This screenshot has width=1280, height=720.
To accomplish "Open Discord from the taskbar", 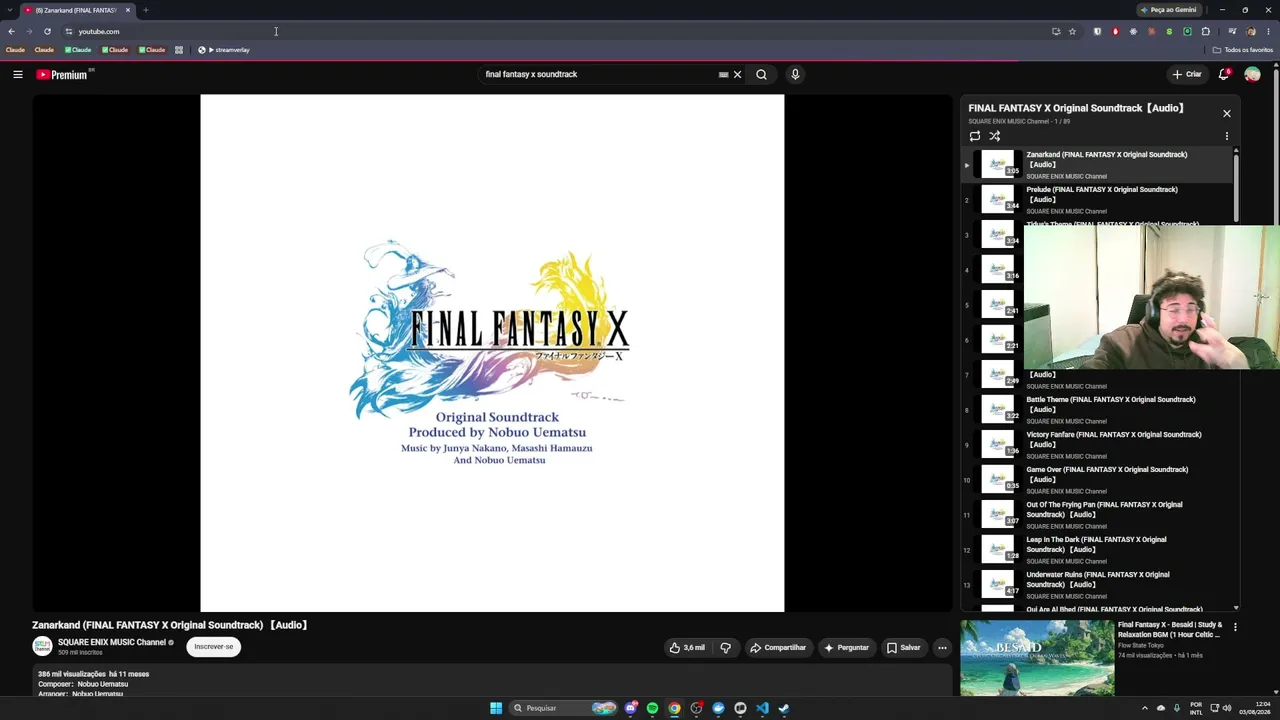I will click(631, 708).
